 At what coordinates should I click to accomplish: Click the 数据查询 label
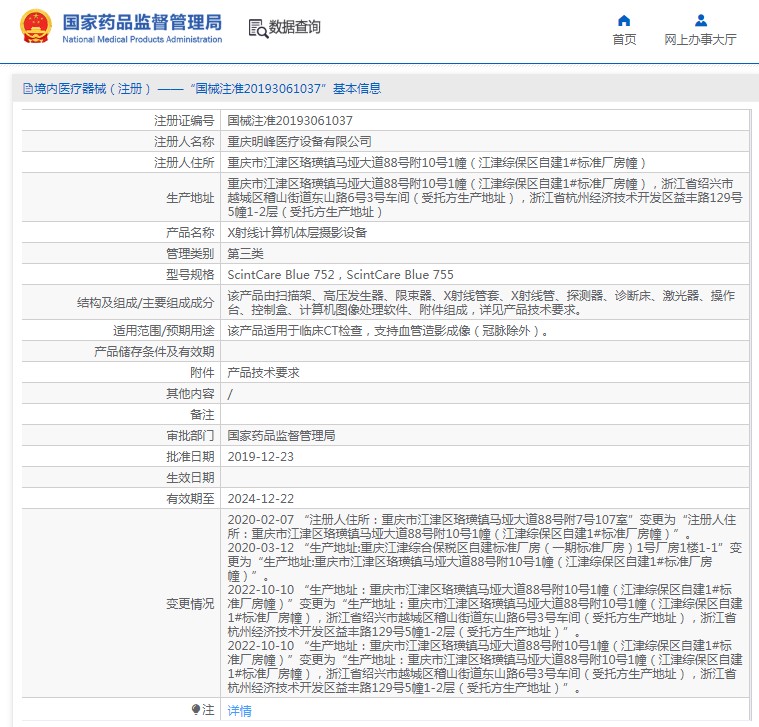294,27
